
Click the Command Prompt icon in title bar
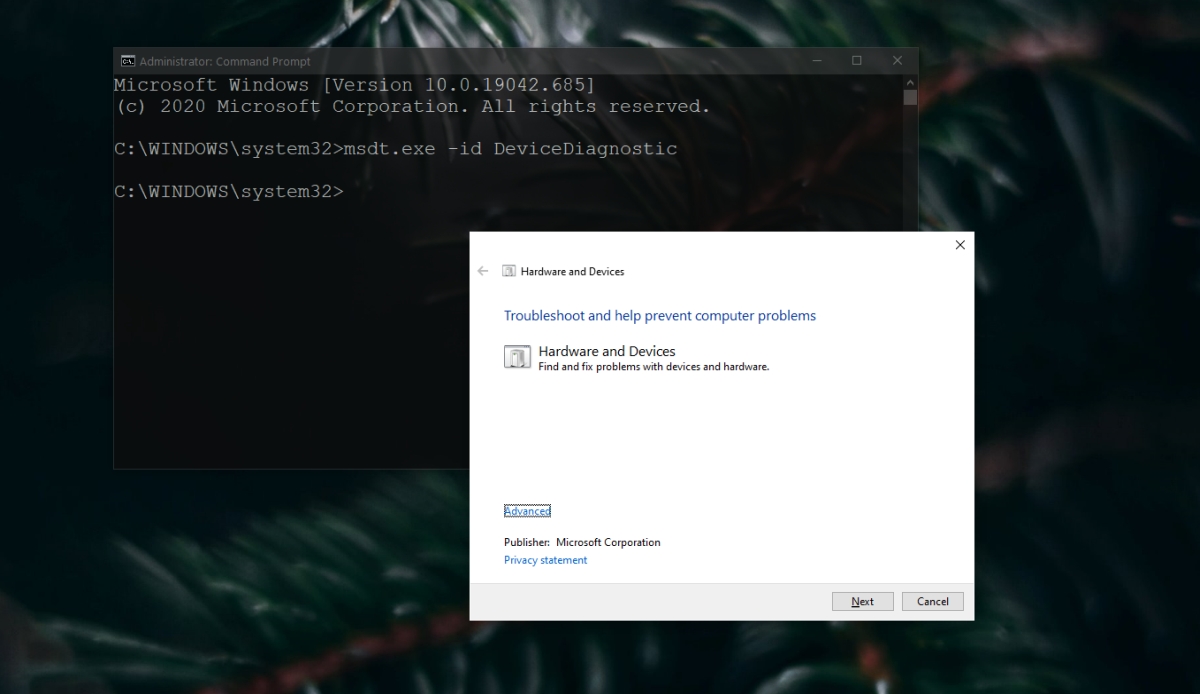coord(128,61)
